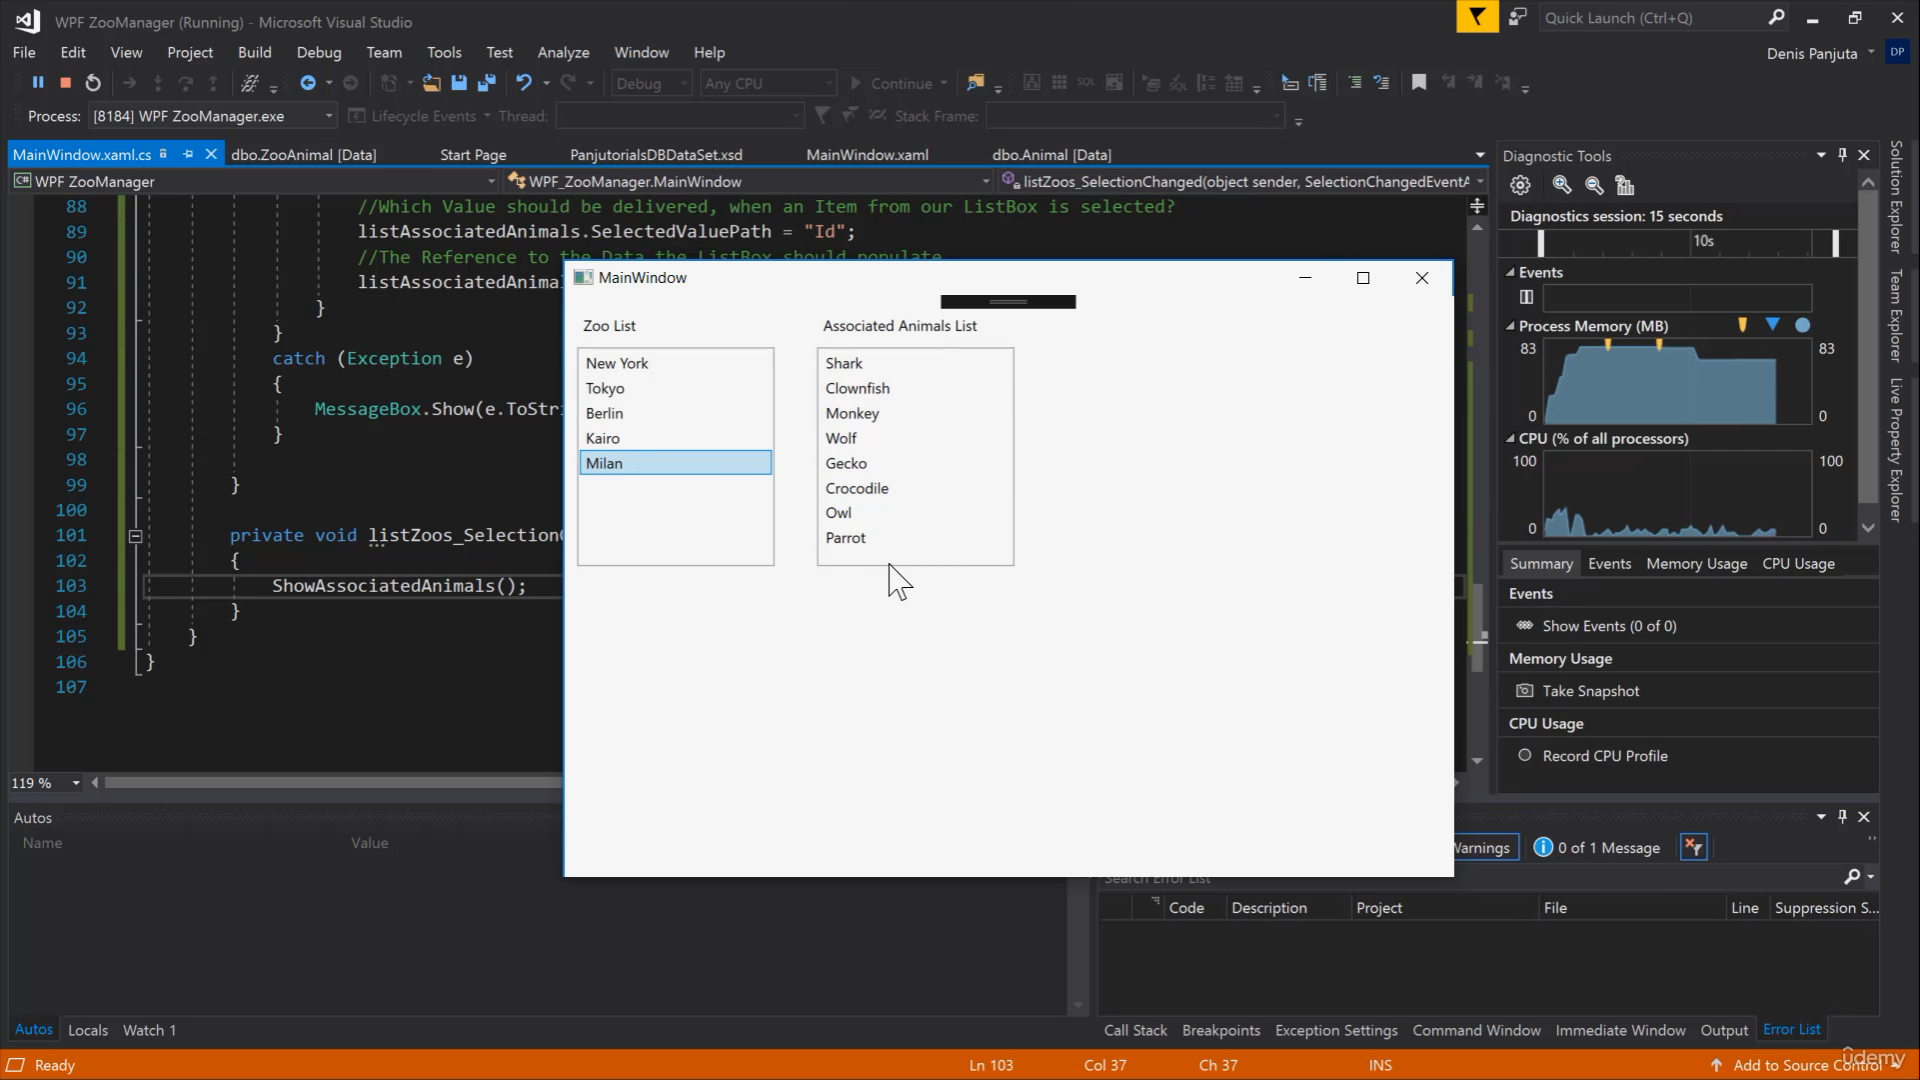This screenshot has width=1920, height=1080.
Task: Open the Debug menu
Action: (319, 52)
